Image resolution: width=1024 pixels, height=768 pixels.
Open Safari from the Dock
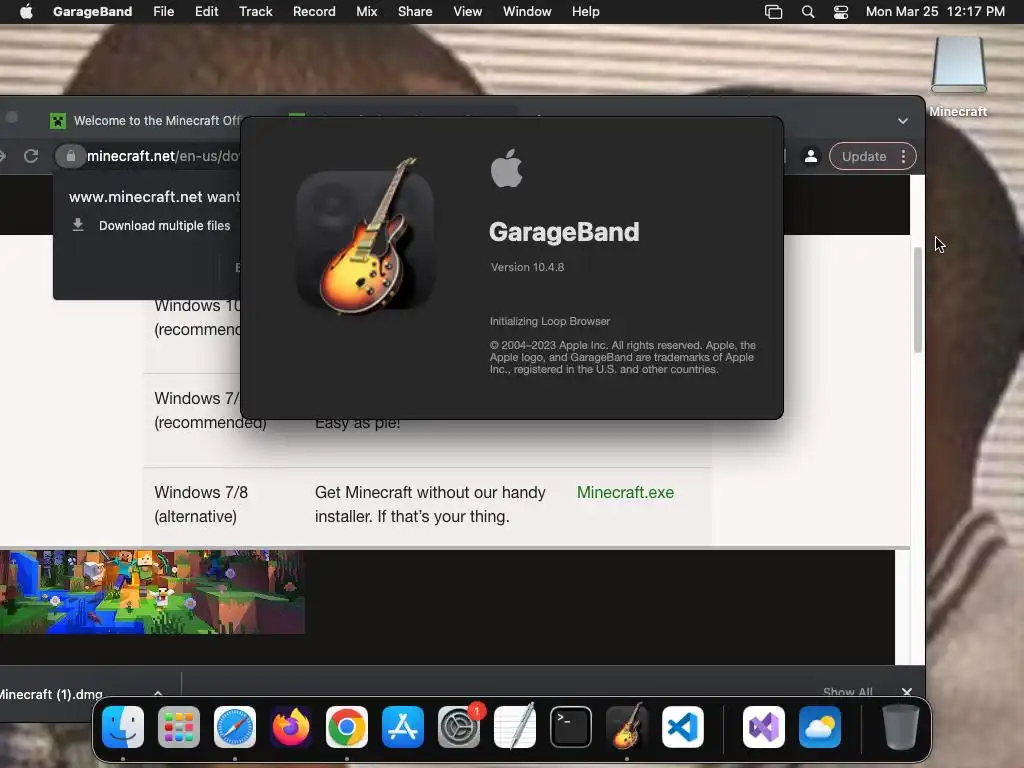tap(235, 727)
